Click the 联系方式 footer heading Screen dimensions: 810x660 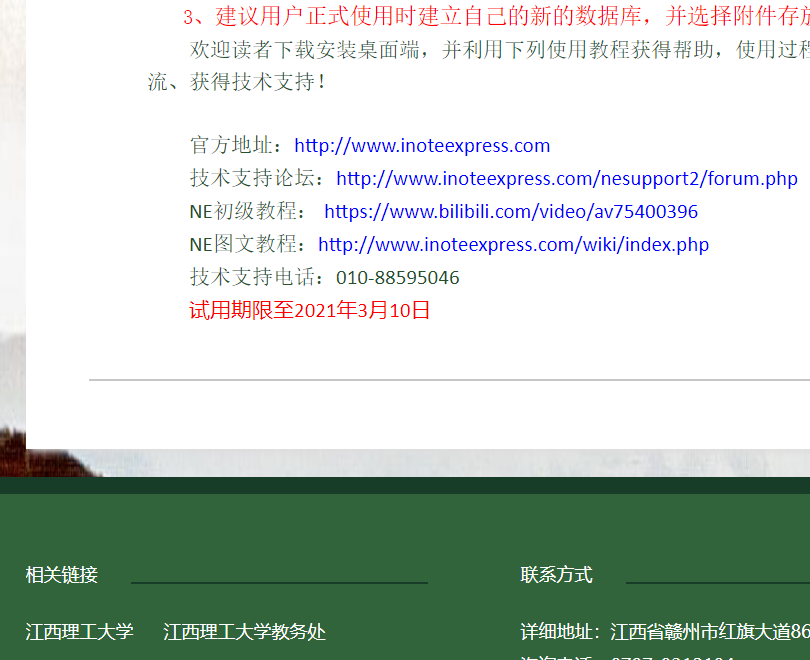[x=556, y=575]
